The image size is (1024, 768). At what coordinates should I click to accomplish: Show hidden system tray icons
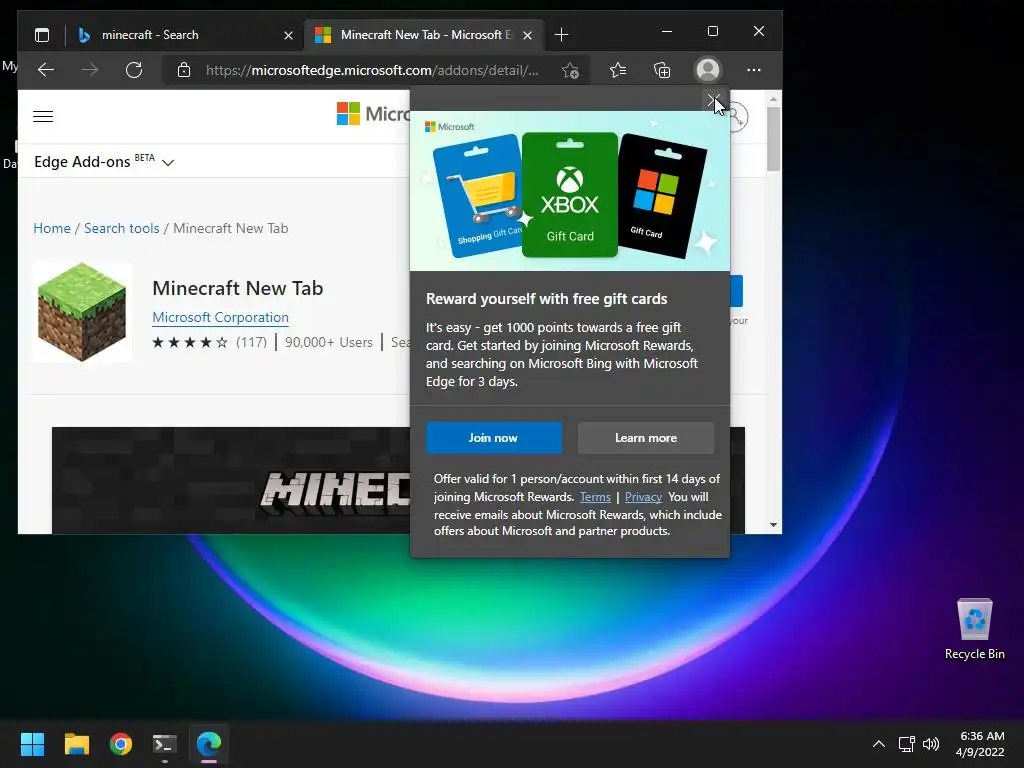[879, 744]
